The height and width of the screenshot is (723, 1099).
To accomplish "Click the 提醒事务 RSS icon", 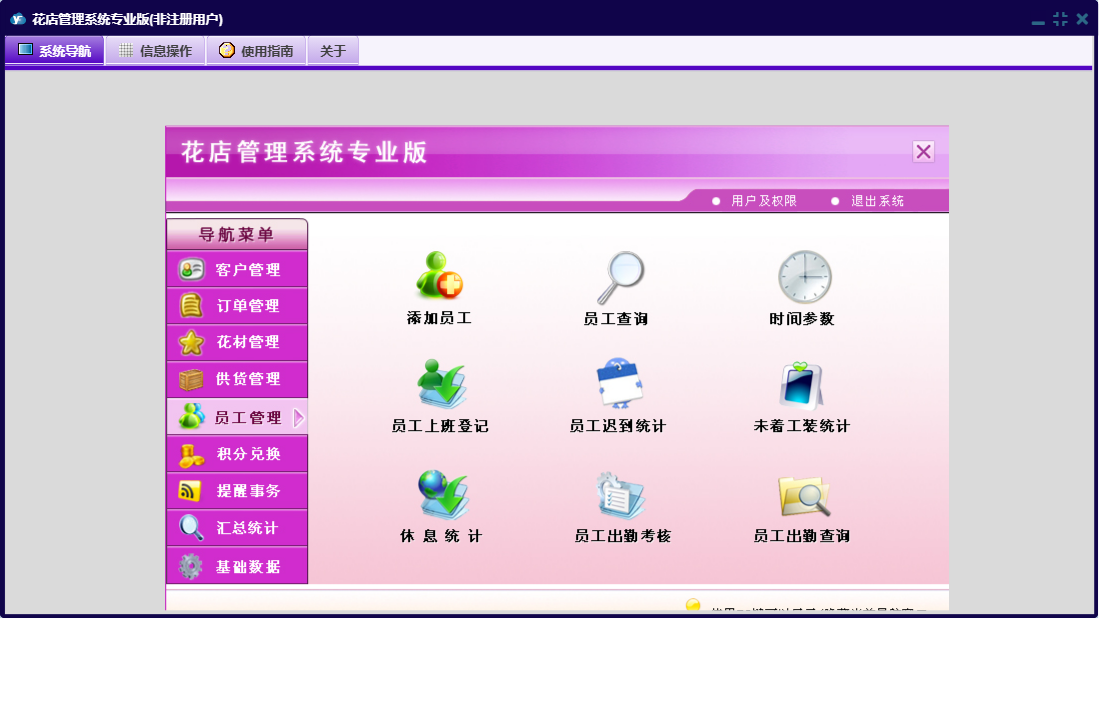I will (189, 490).
